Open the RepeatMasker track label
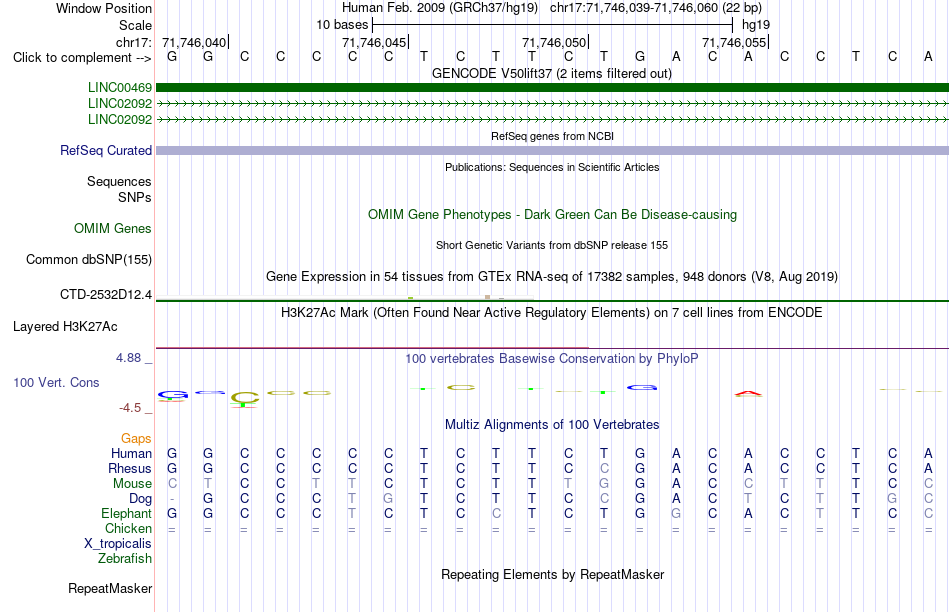Image resolution: width=950 pixels, height=612 pixels. coord(110,588)
